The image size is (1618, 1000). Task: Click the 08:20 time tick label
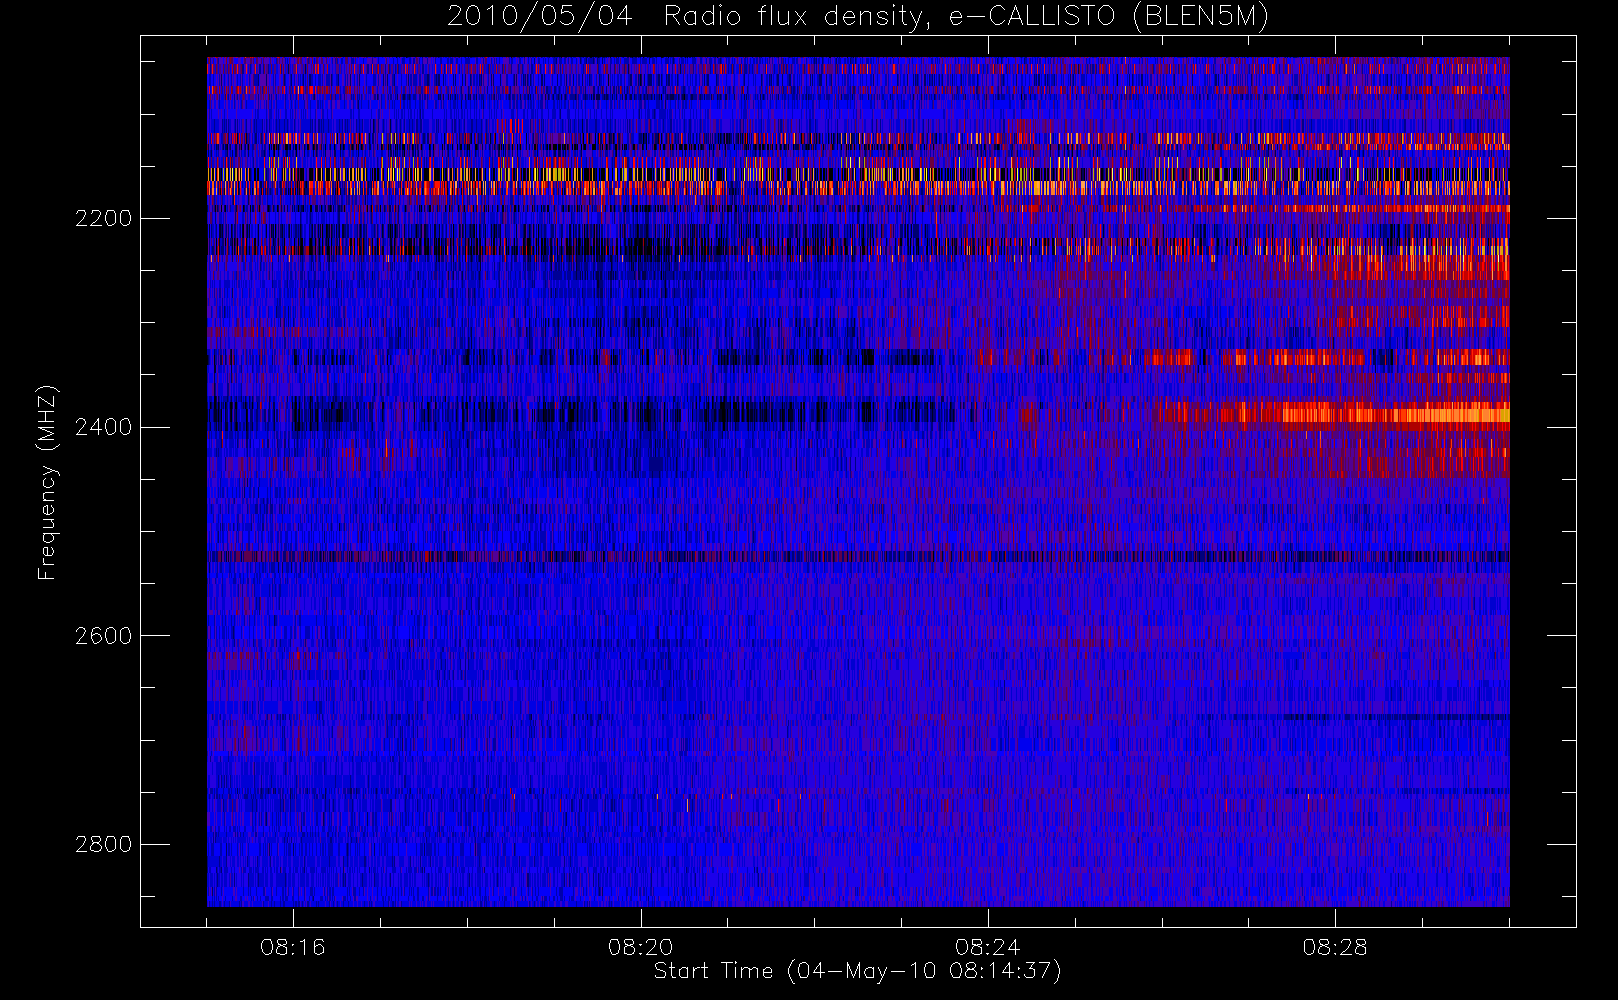coord(640,946)
